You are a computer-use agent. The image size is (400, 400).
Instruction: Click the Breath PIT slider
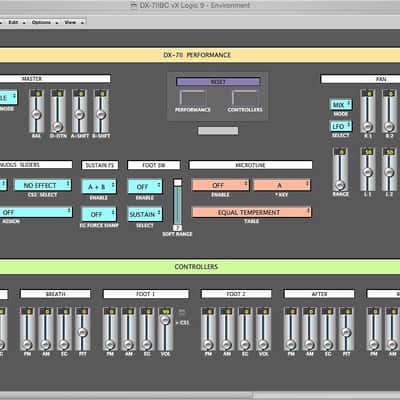pyautogui.click(x=82, y=329)
